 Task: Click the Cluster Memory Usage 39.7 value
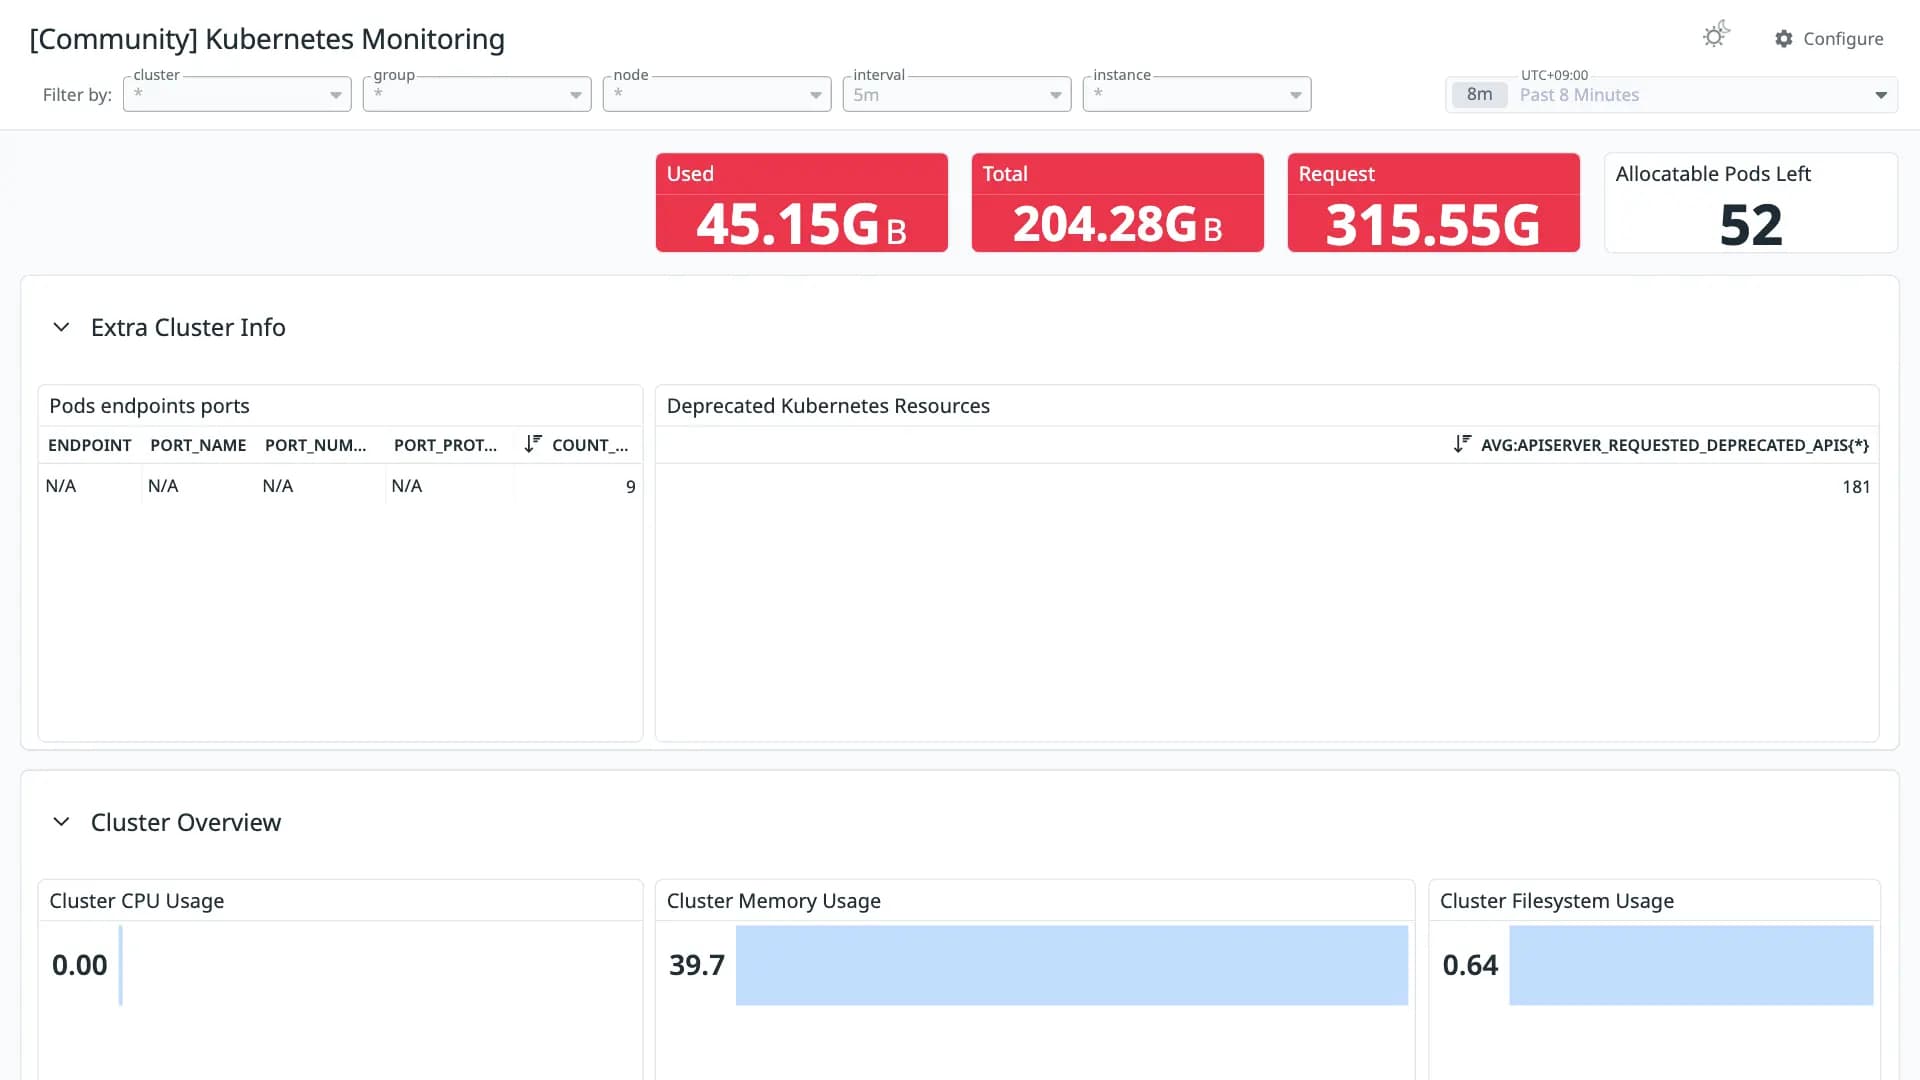[x=697, y=965]
